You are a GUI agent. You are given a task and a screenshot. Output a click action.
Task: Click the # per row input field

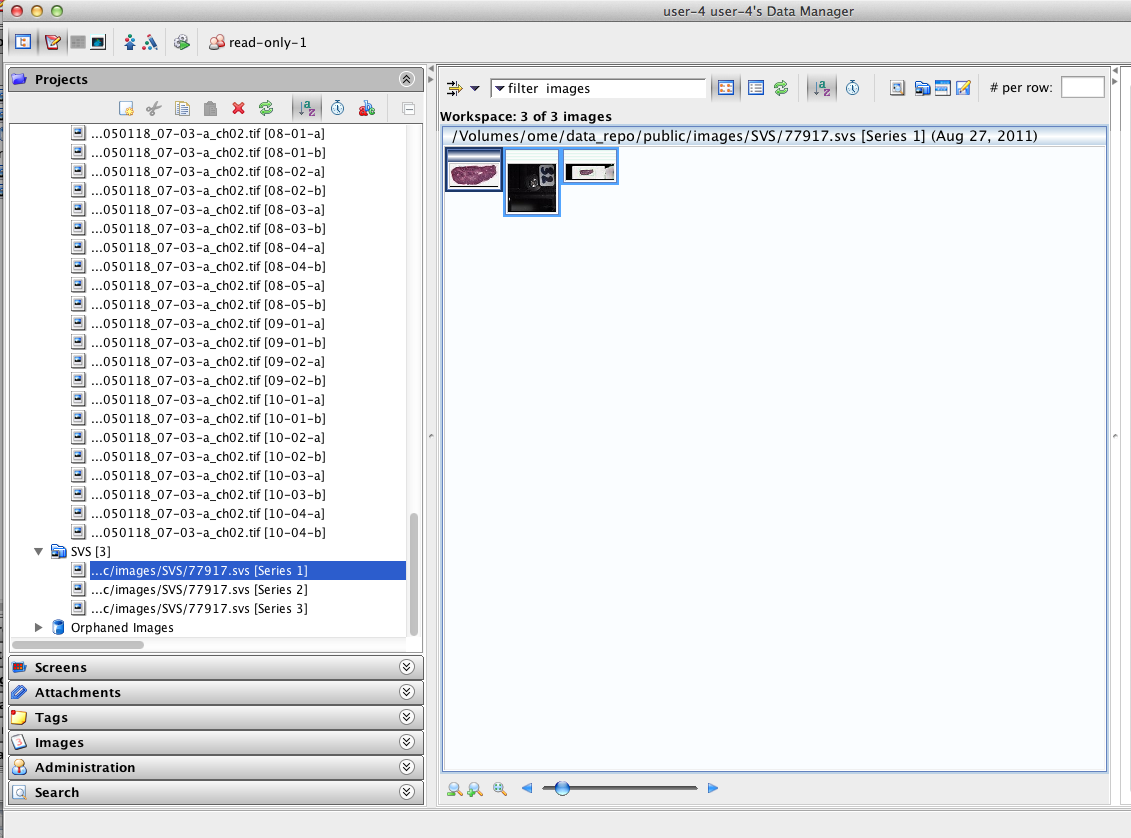1083,88
